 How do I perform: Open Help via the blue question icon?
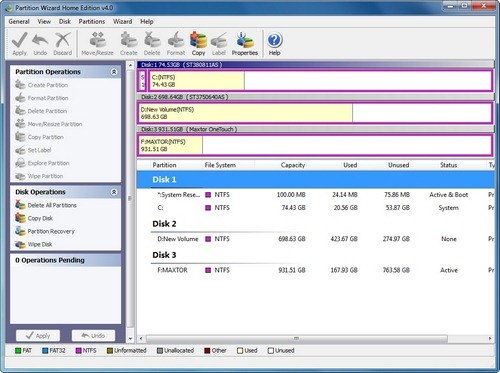(x=274, y=44)
